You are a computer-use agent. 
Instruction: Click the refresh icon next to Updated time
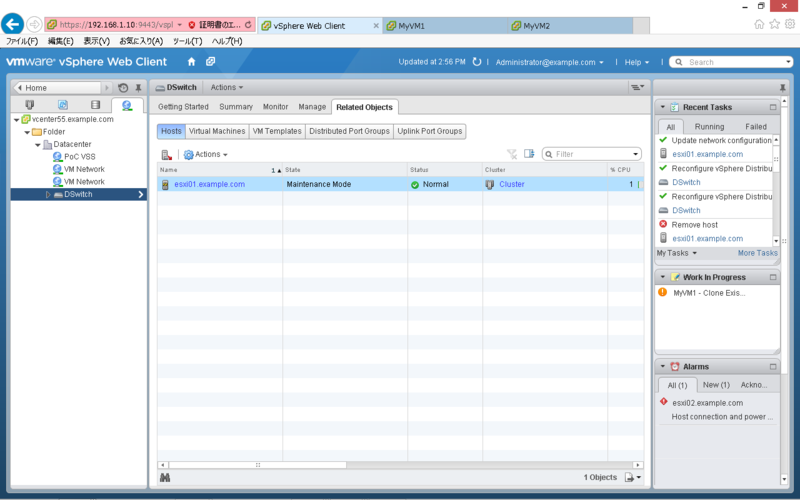pos(477,62)
